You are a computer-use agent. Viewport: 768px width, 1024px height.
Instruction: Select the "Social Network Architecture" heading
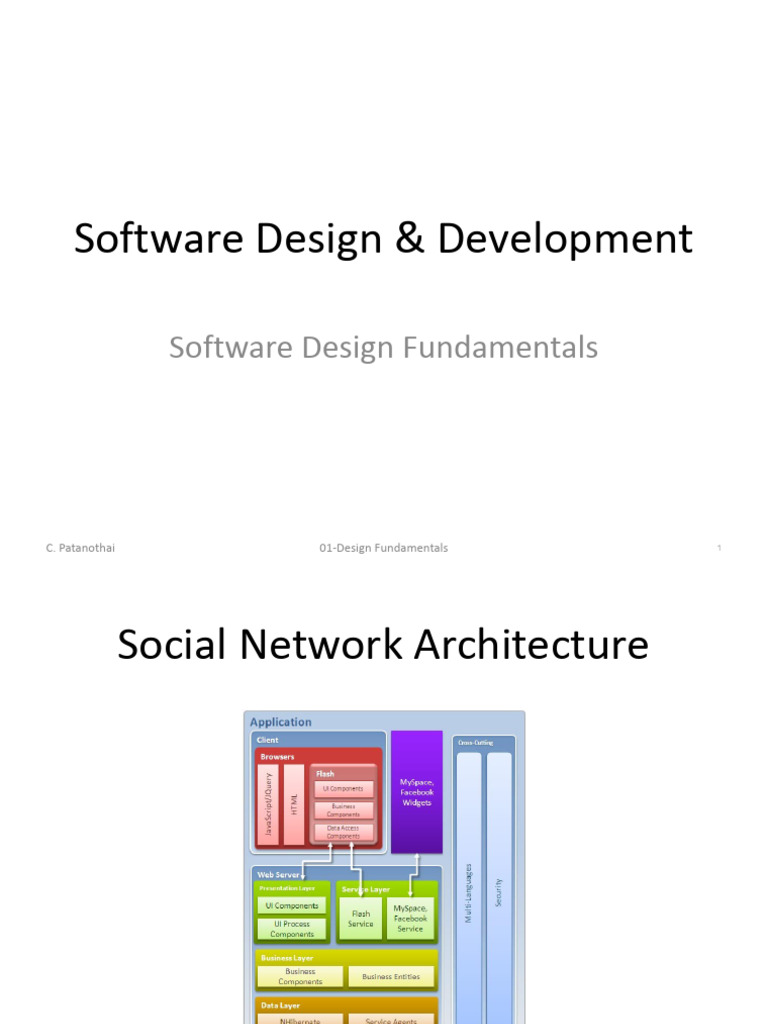click(383, 645)
